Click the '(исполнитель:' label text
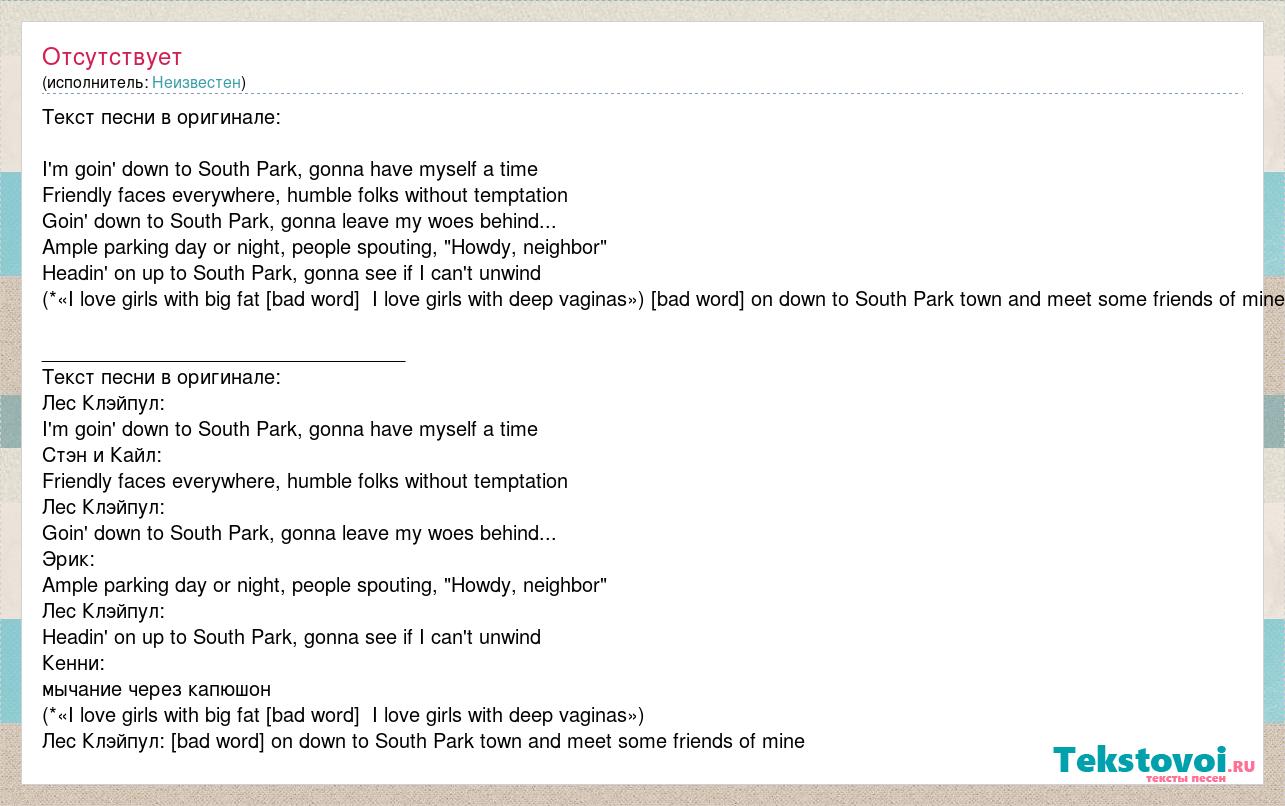 95,82
